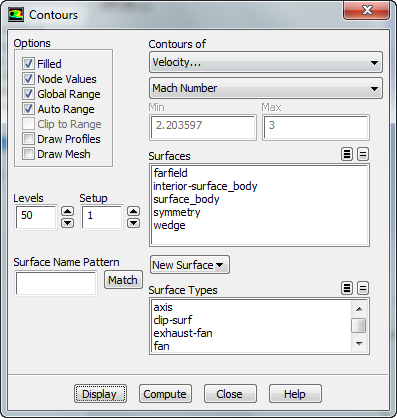Select symmetry in the Surfaces list
This screenshot has width=397, height=418.
tap(177, 212)
